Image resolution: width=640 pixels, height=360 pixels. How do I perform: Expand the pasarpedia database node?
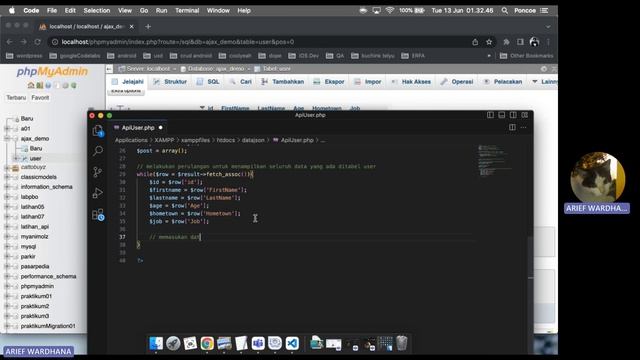(x=7, y=266)
